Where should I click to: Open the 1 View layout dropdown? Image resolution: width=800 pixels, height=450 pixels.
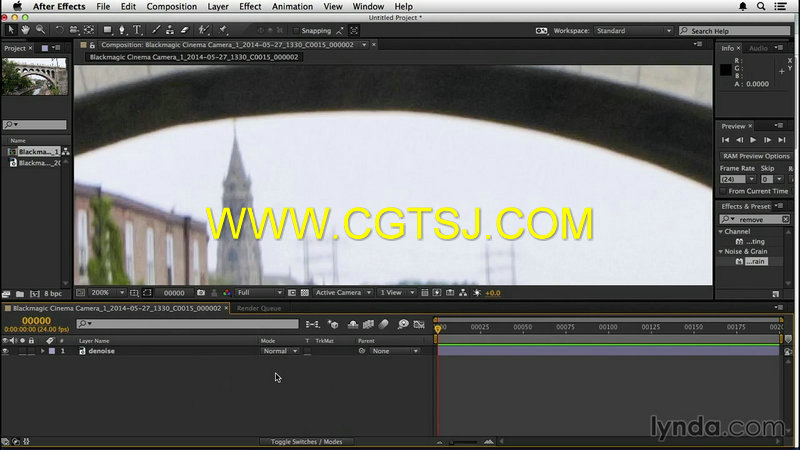[x=396, y=293]
